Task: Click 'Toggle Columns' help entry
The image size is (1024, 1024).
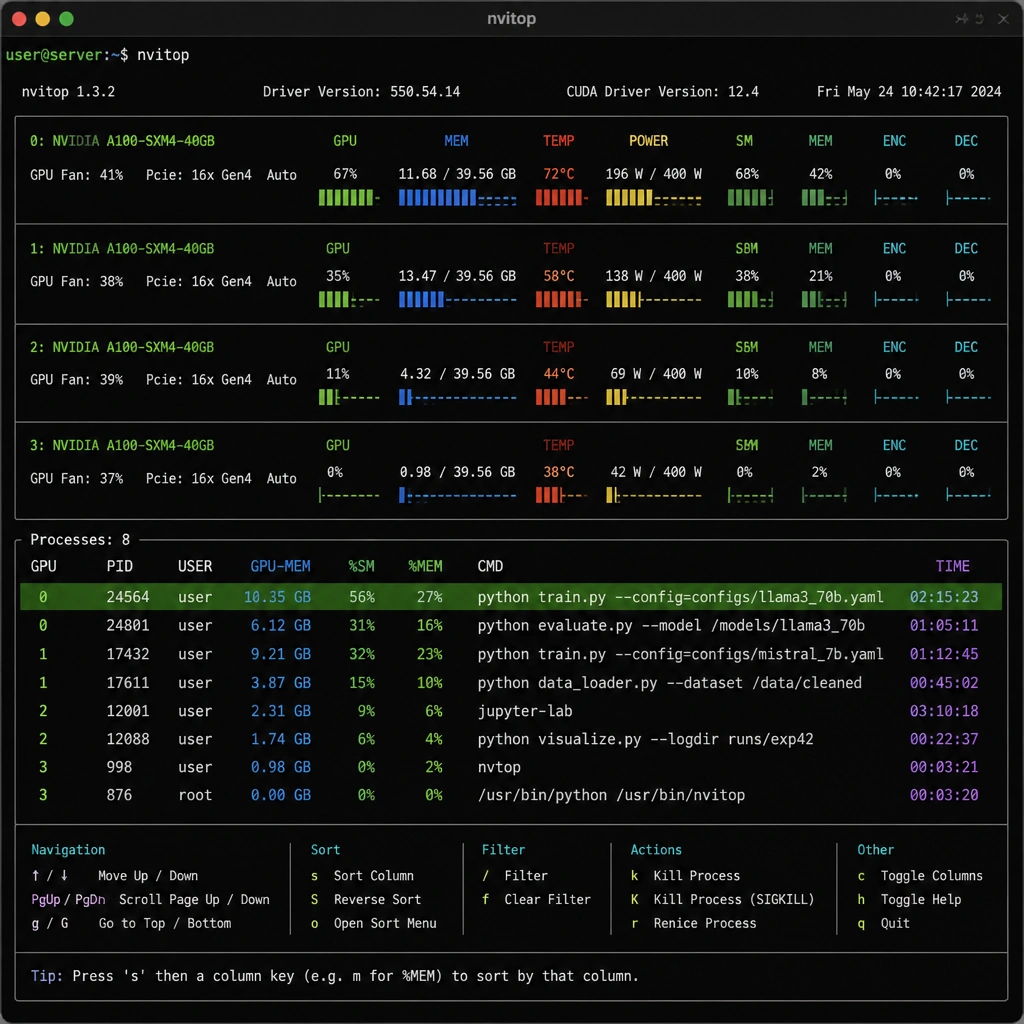Action: pos(931,876)
